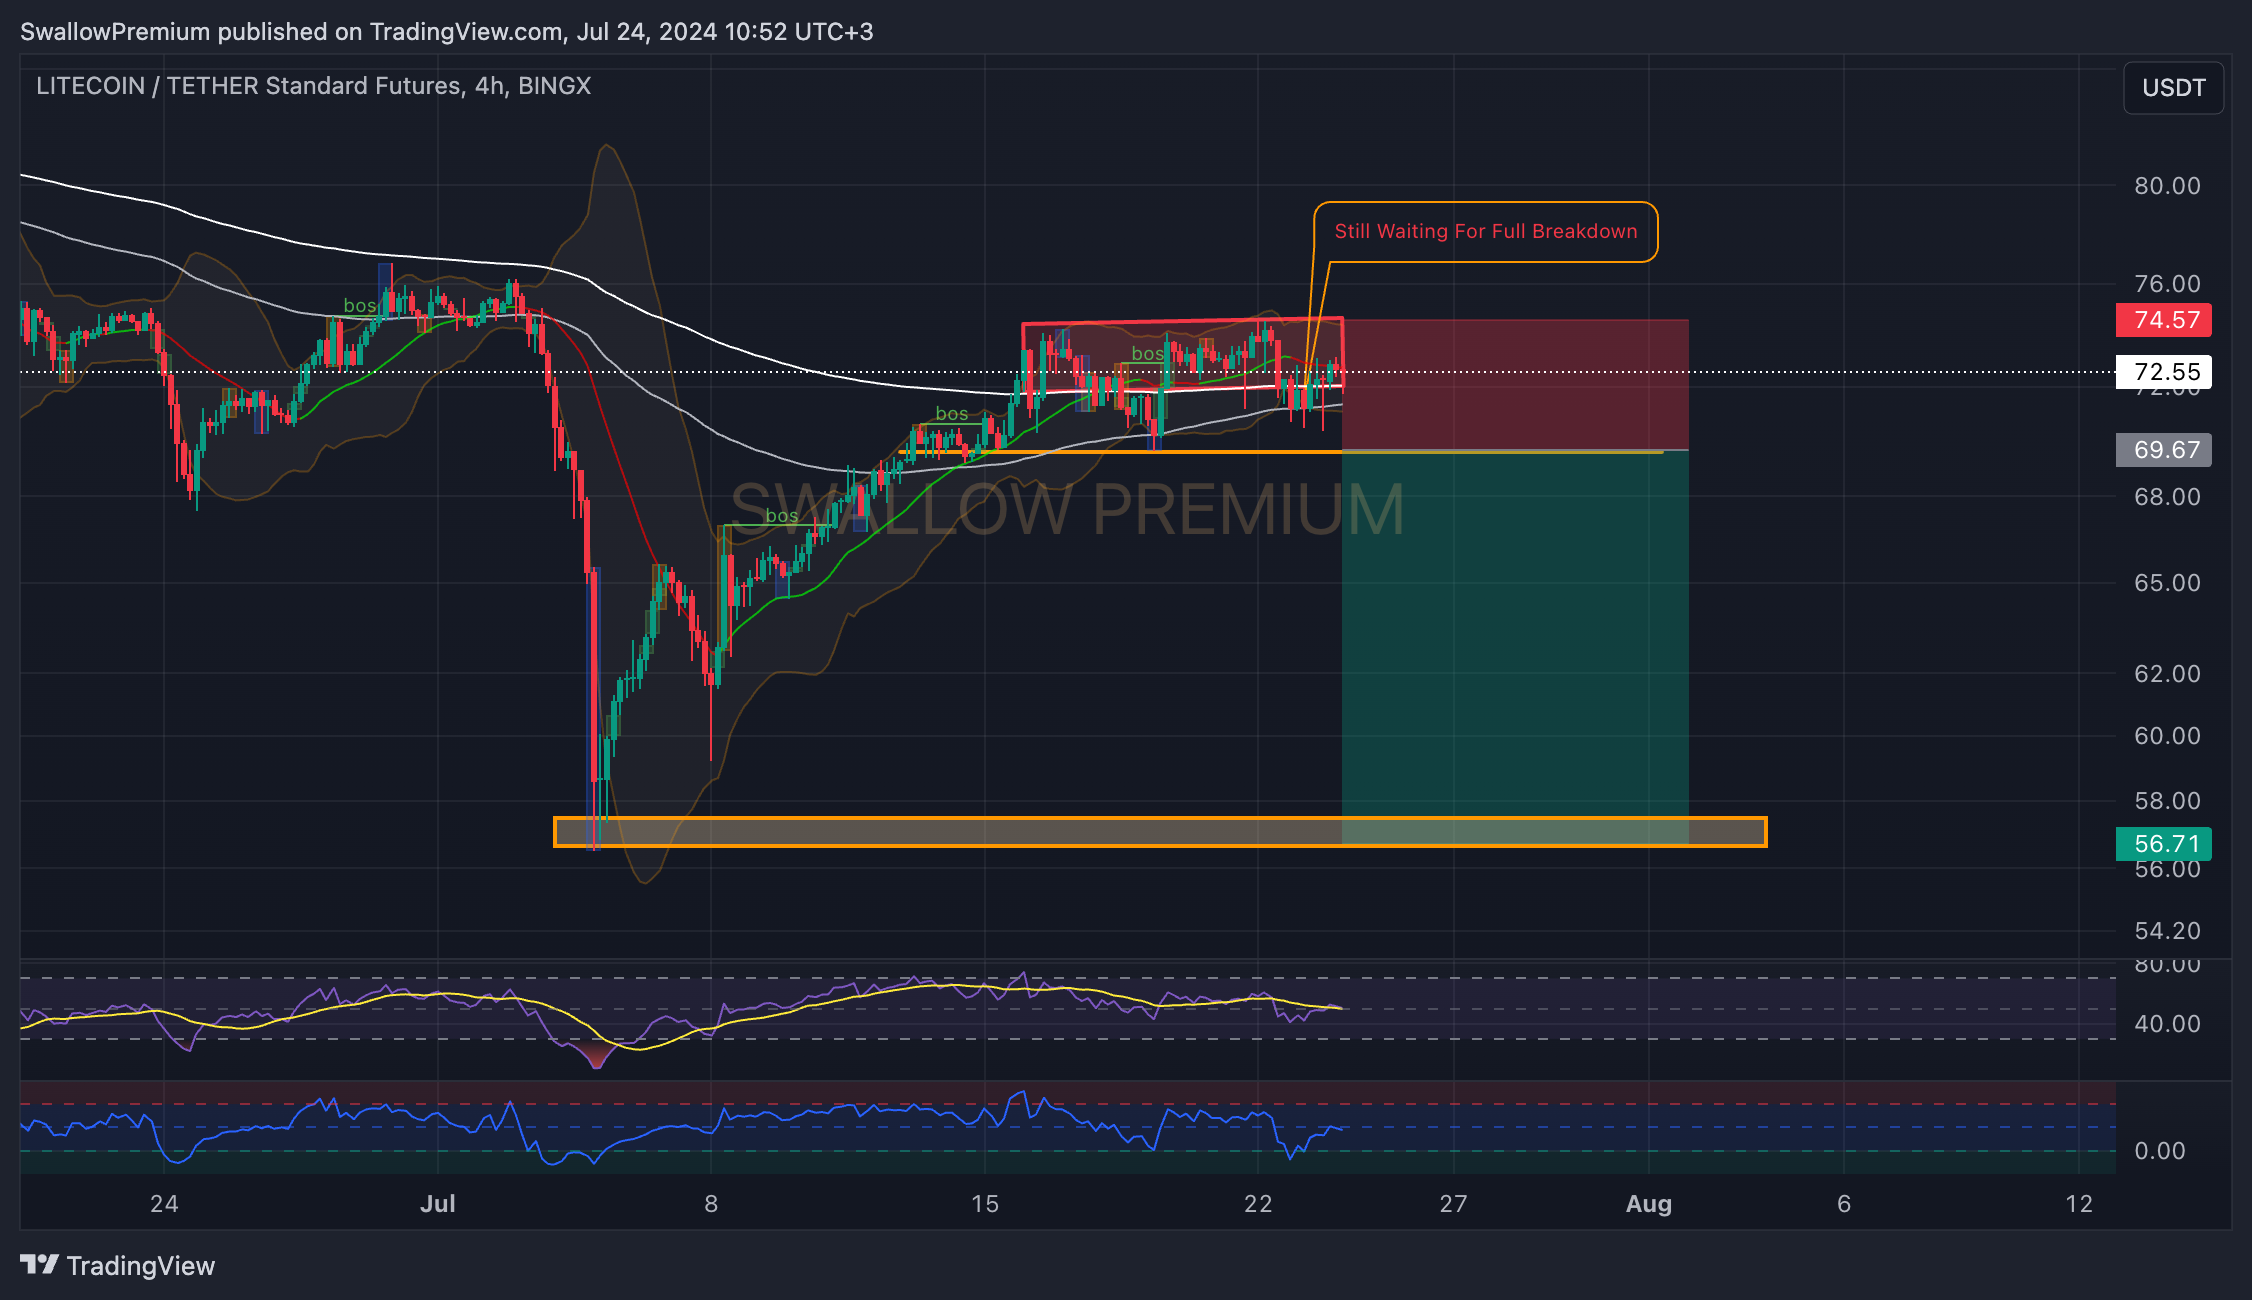Viewport: 2252px width, 1300px height.
Task: Click the 'Still Waiting For Full Breakdown' callout
Action: tap(1485, 232)
